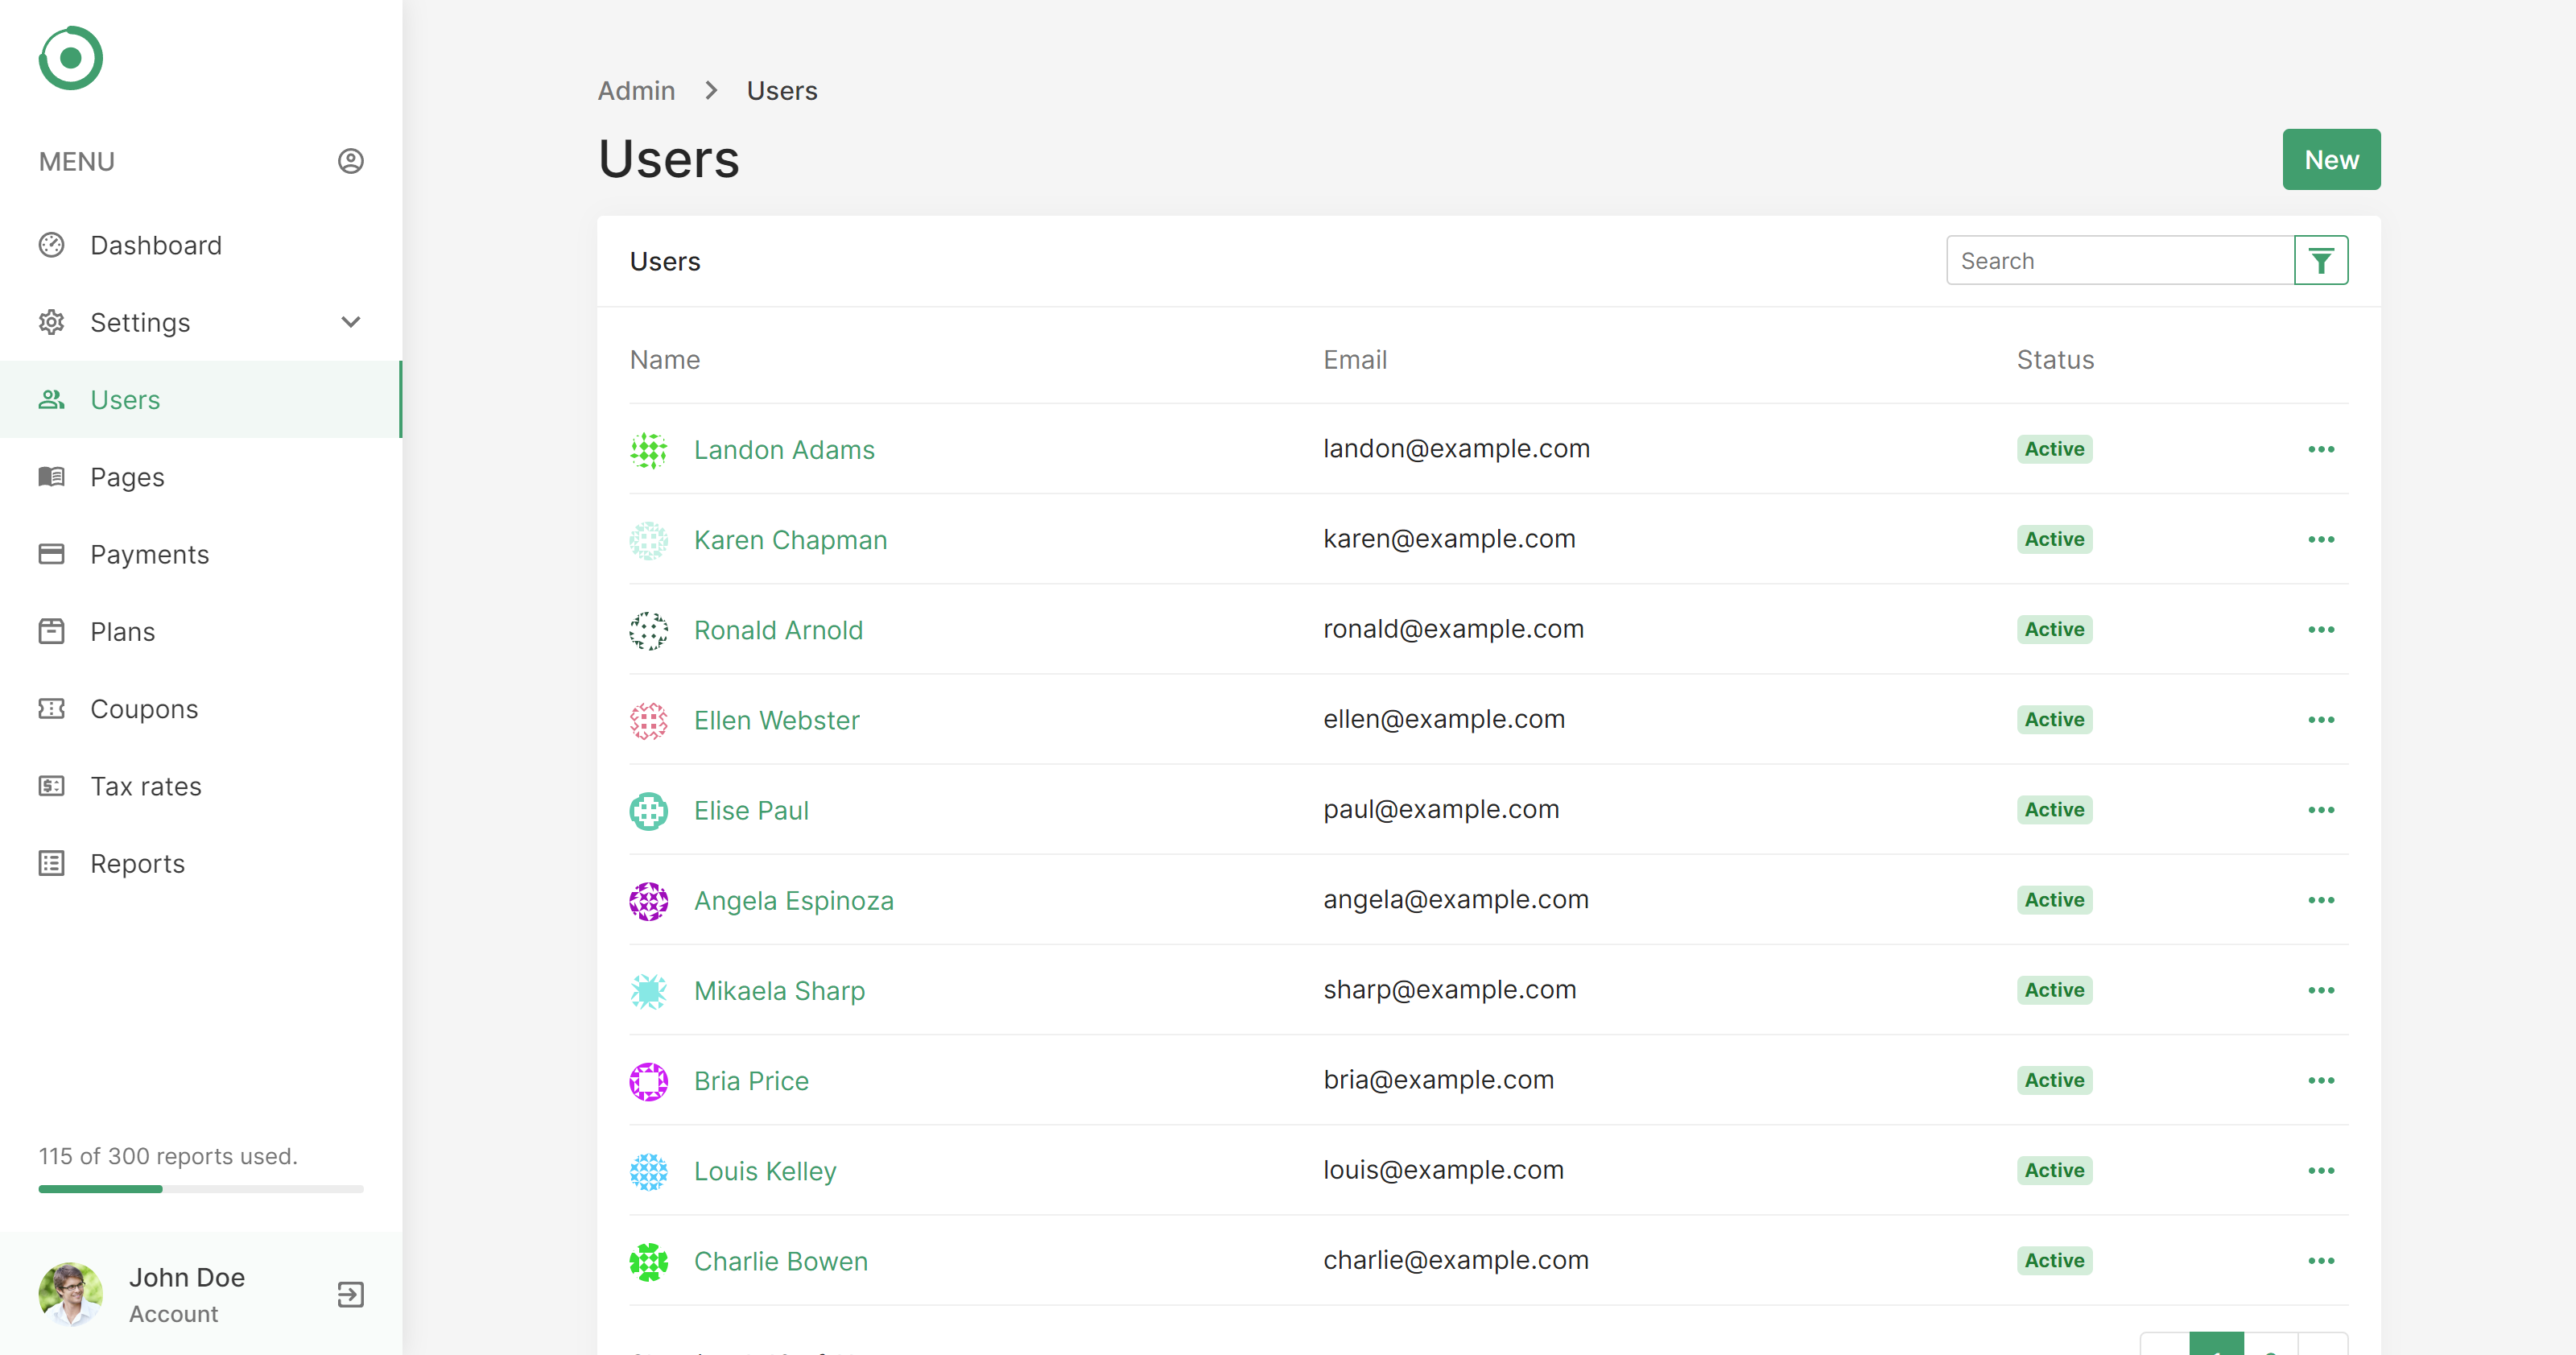The width and height of the screenshot is (2576, 1355).
Task: Open Bria Price user page
Action: (751, 1081)
